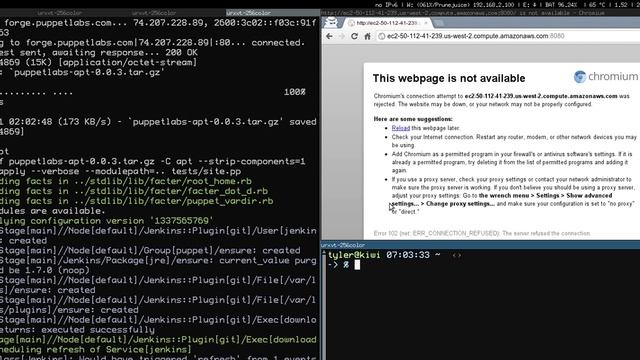Click the 'refresh of Service[jenkins]' line

pos(96,349)
